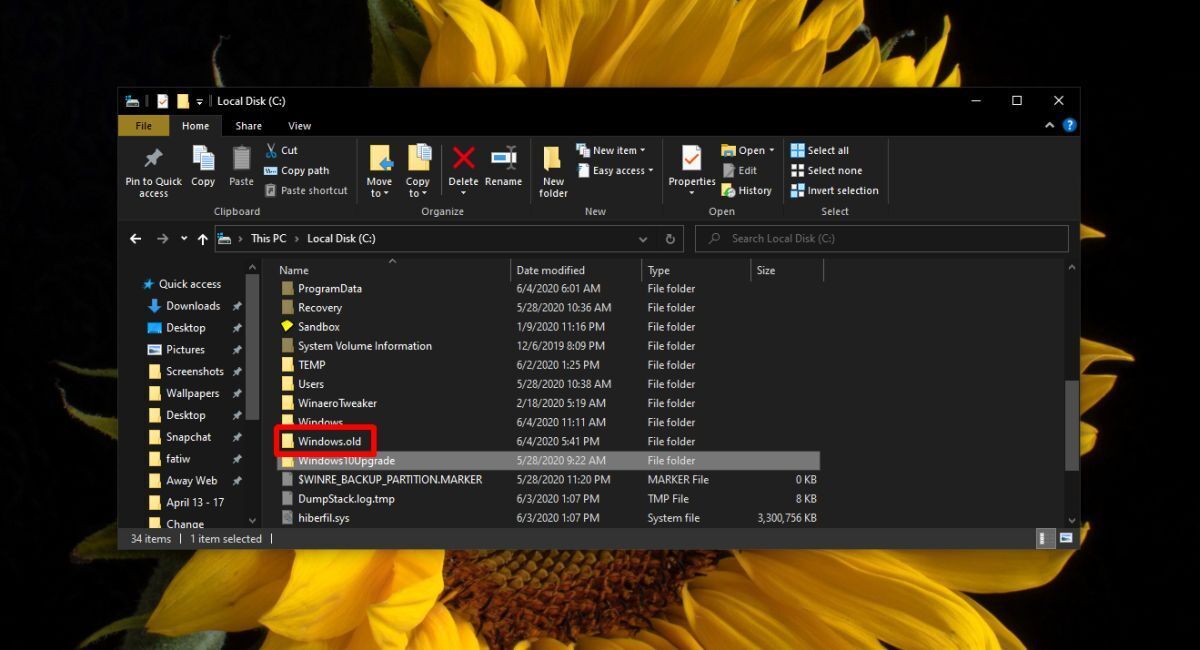Click the Copy icon in Clipboard group
This screenshot has width=1200, height=650.
coord(203,160)
